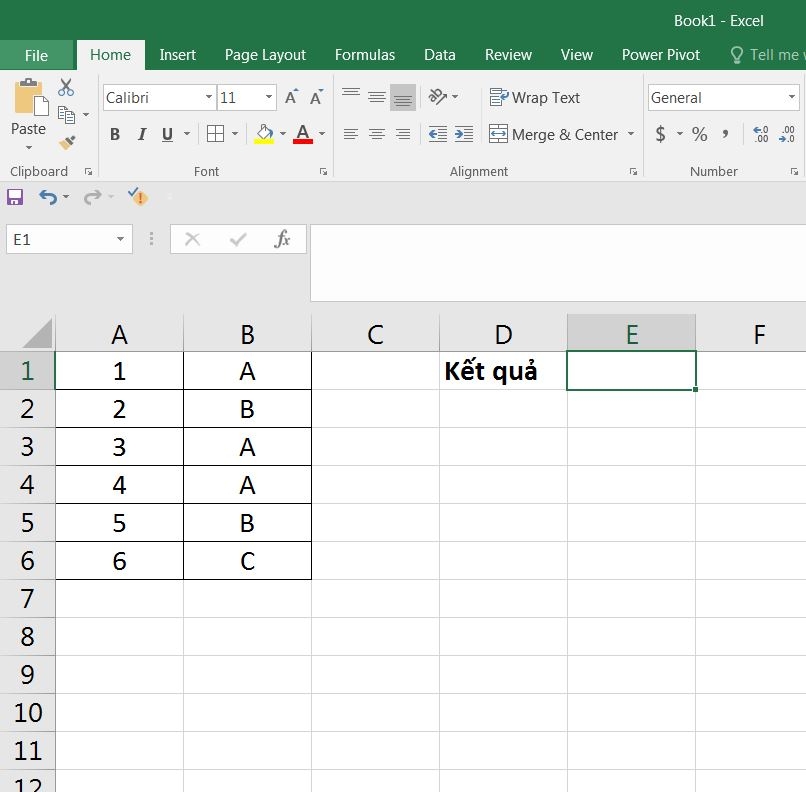The image size is (806, 792).
Task: Switch to Page Layout tab
Action: (265, 54)
